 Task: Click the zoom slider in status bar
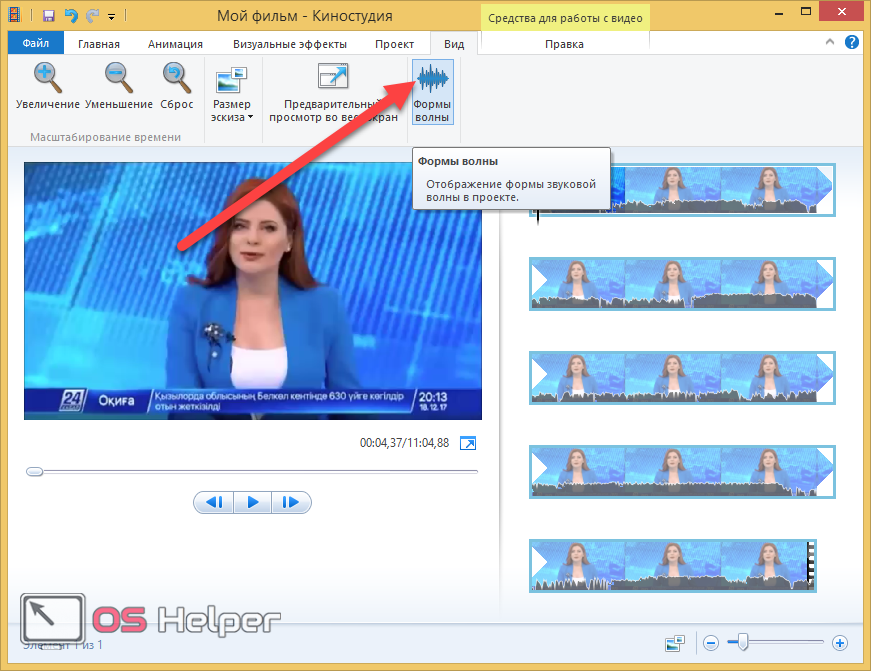(x=743, y=642)
